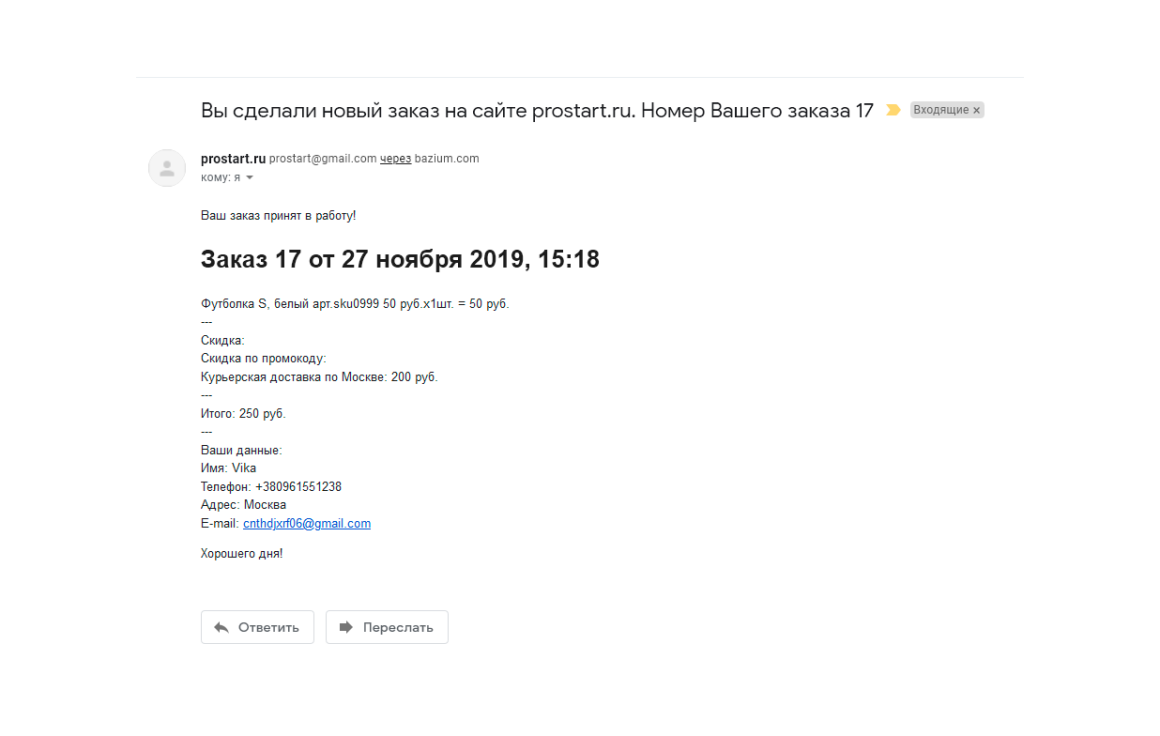Click the phone number +380961551238
The width and height of the screenshot is (1160, 736).
pos(298,487)
